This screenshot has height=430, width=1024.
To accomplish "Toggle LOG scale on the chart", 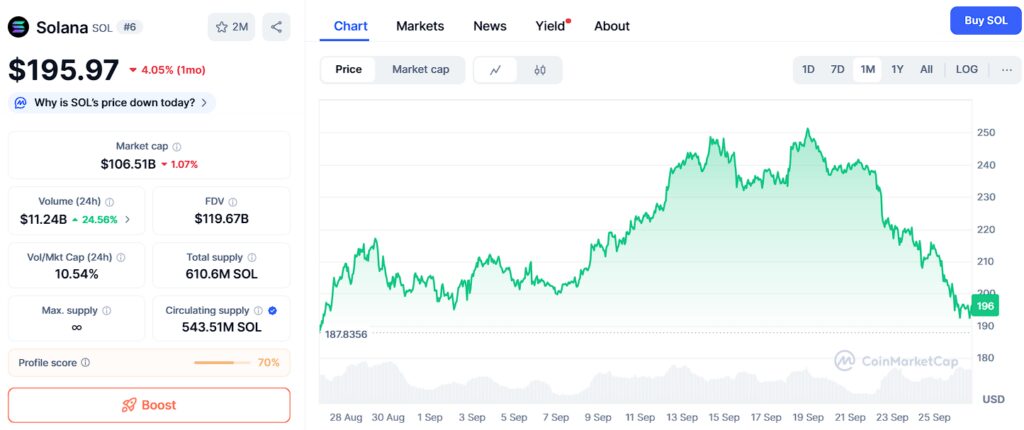I will pos(967,69).
